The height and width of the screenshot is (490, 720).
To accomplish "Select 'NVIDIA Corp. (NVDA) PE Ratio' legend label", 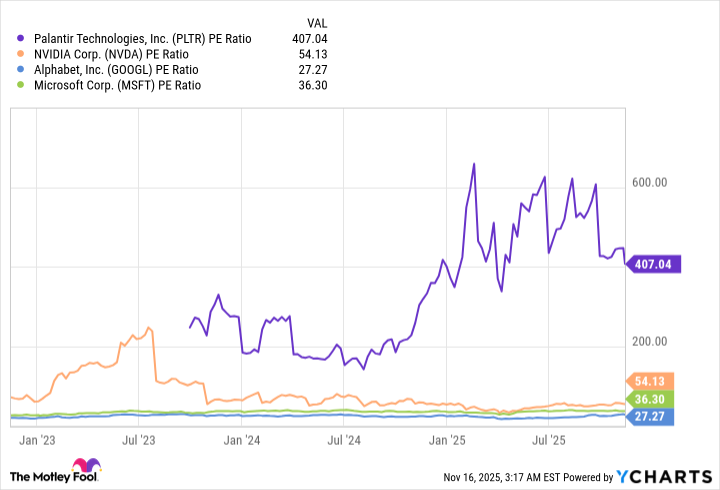I will pyautogui.click(x=111, y=55).
